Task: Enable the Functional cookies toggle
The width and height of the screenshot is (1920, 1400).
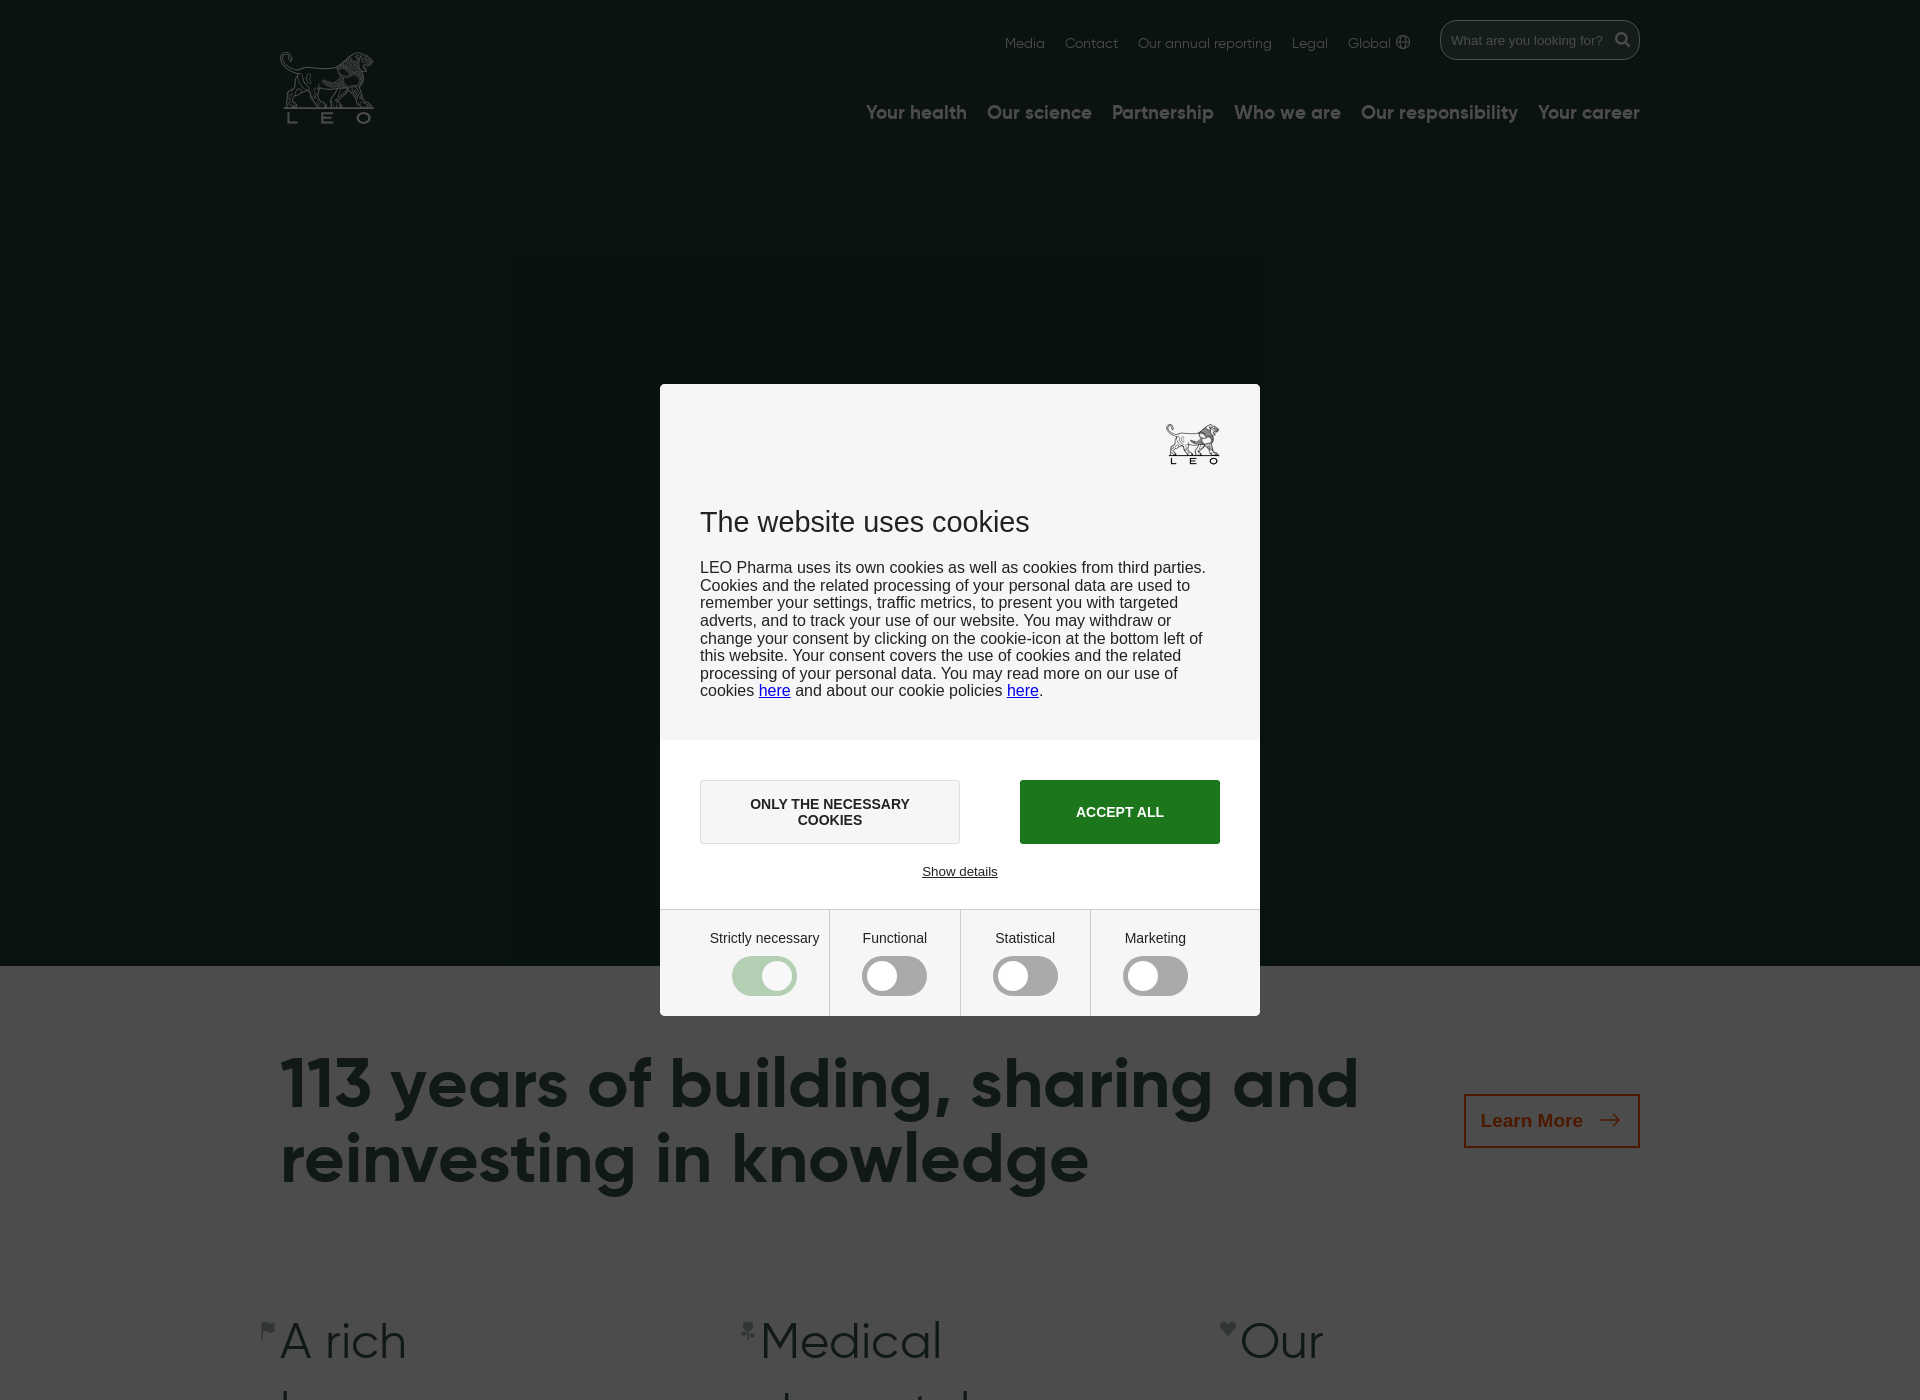Action: (894, 975)
